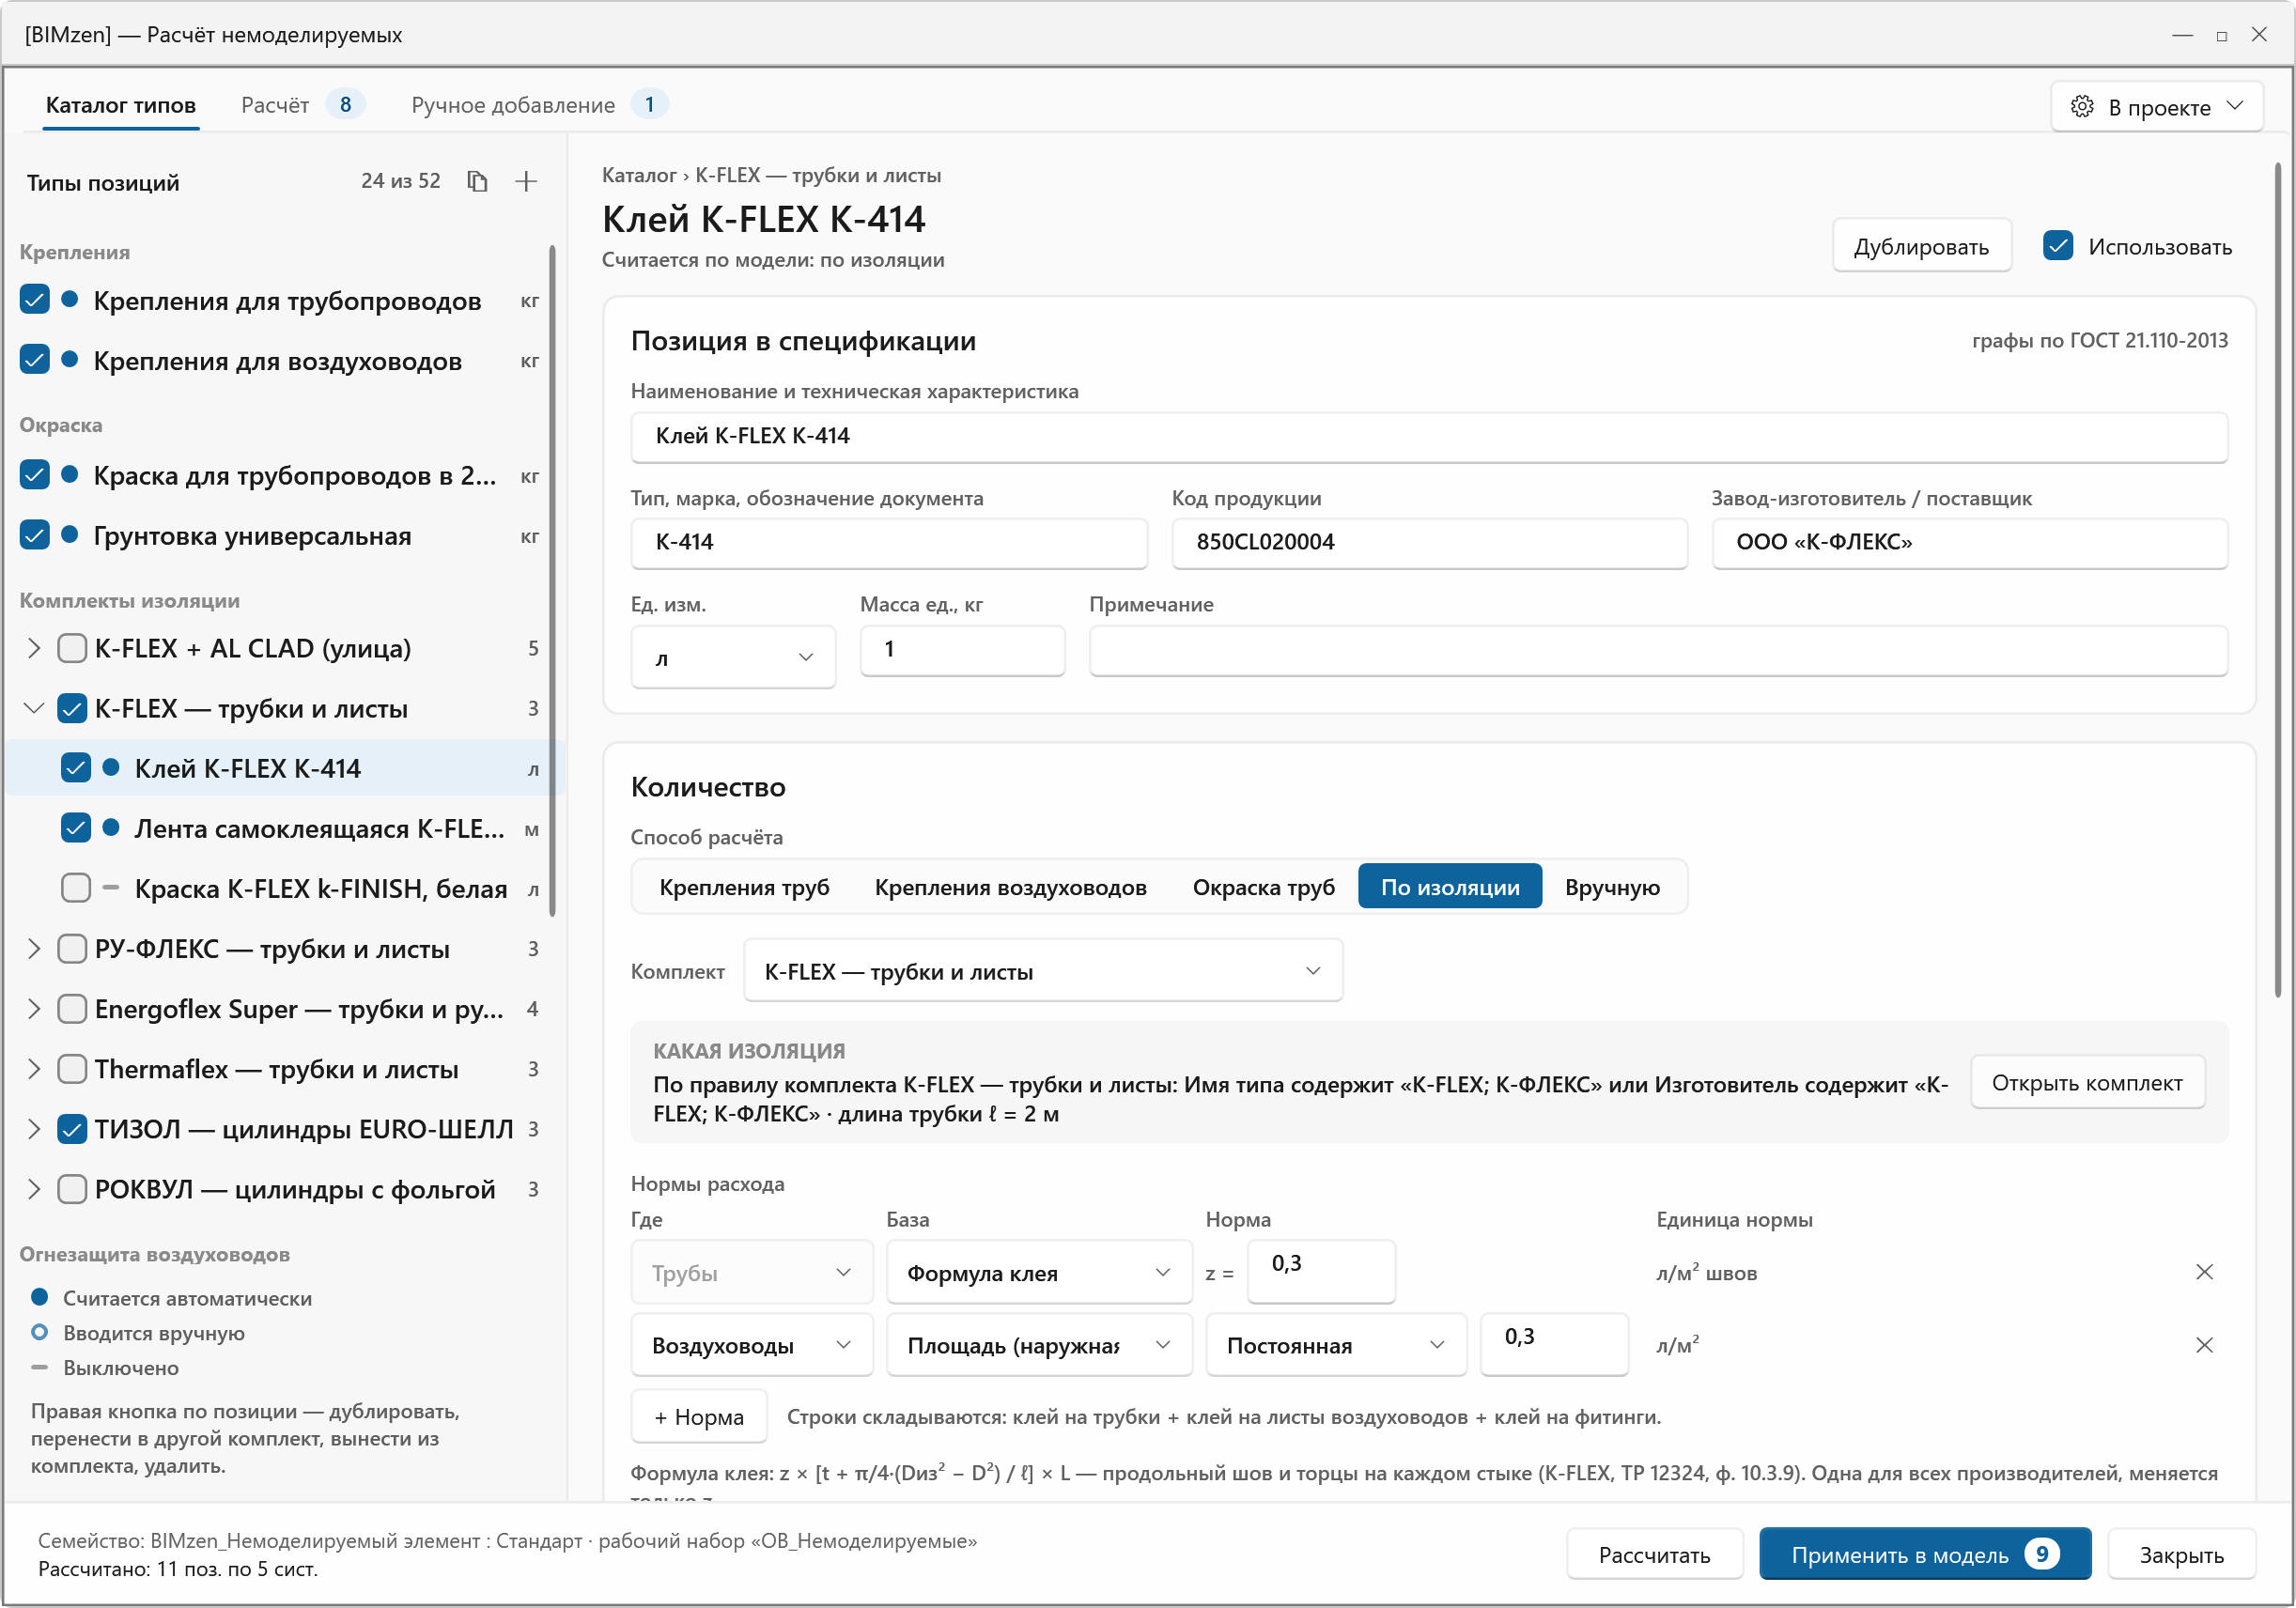Click blue status dot of Крепления для трубопроводов
The image size is (2296, 1608).
click(x=70, y=299)
